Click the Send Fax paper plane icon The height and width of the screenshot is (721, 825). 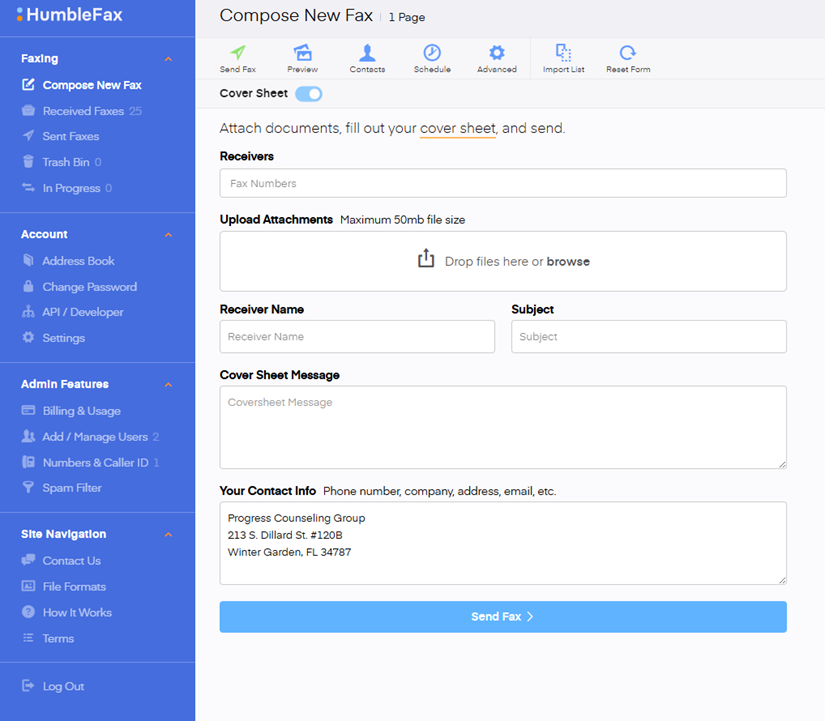(237, 53)
